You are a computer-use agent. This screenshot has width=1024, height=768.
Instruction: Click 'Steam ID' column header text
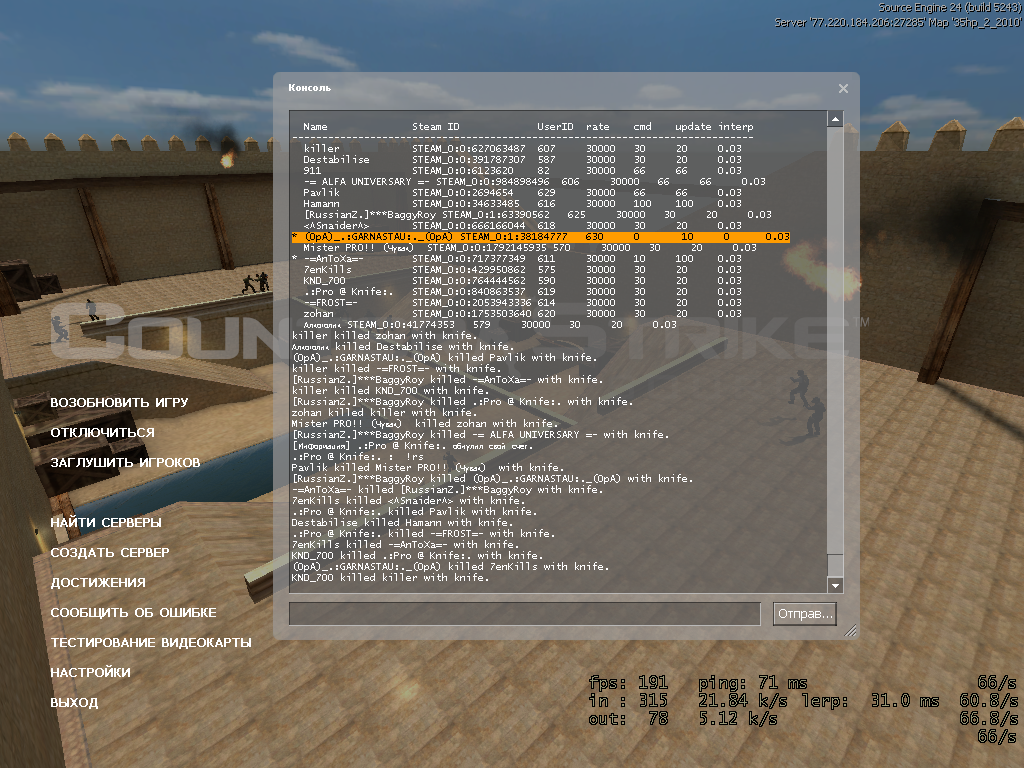tap(436, 127)
